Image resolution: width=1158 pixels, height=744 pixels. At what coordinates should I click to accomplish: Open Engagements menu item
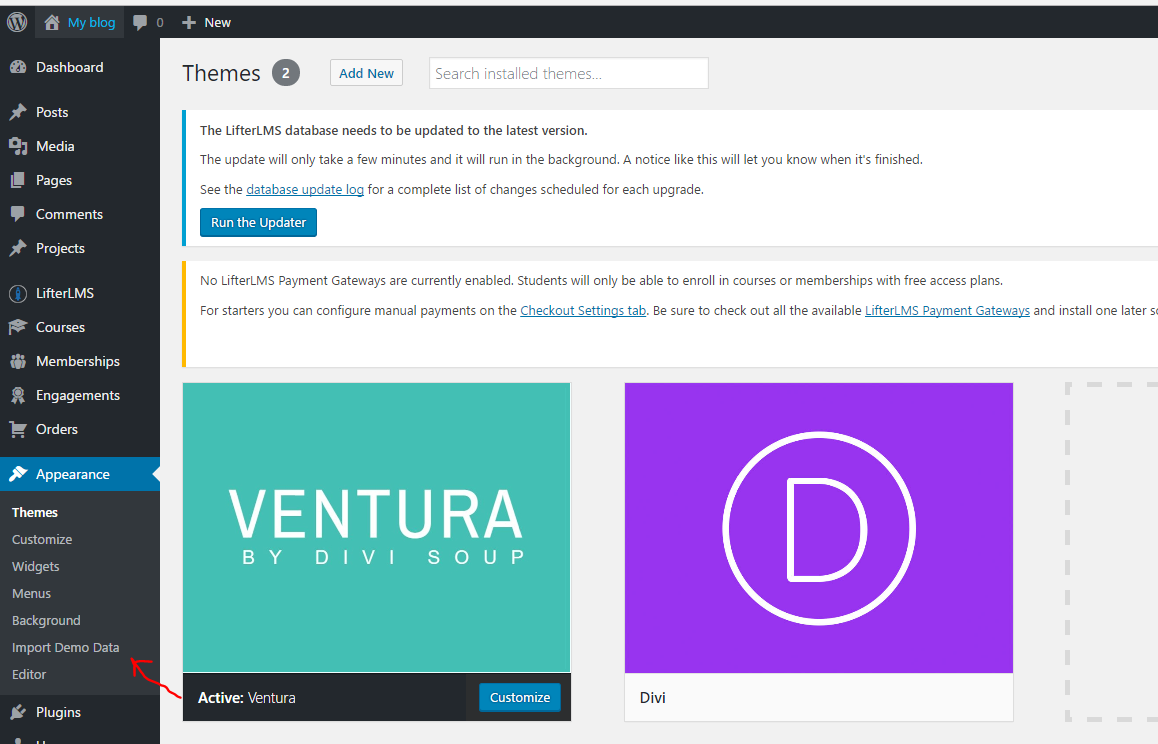pos(80,395)
